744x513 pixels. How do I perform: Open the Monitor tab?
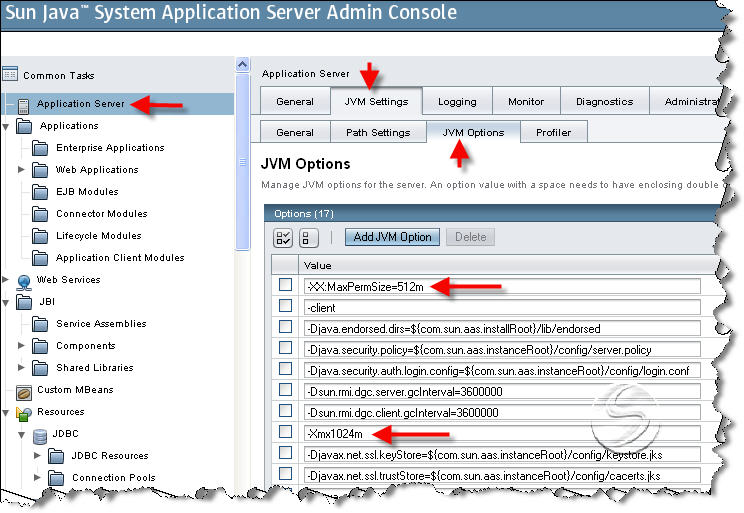526,101
